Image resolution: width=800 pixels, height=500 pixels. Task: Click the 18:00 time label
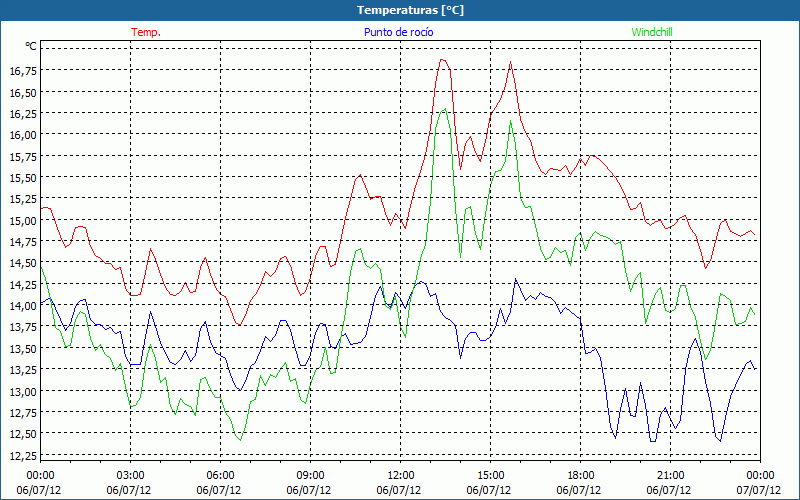(581, 476)
